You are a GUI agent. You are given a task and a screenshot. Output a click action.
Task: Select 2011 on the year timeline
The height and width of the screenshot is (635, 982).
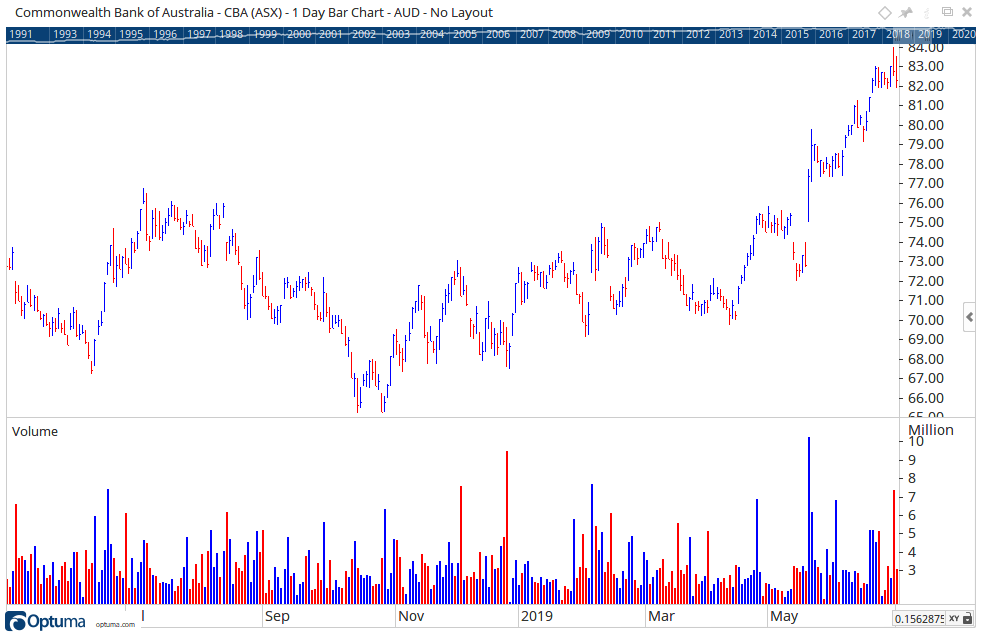(664, 34)
